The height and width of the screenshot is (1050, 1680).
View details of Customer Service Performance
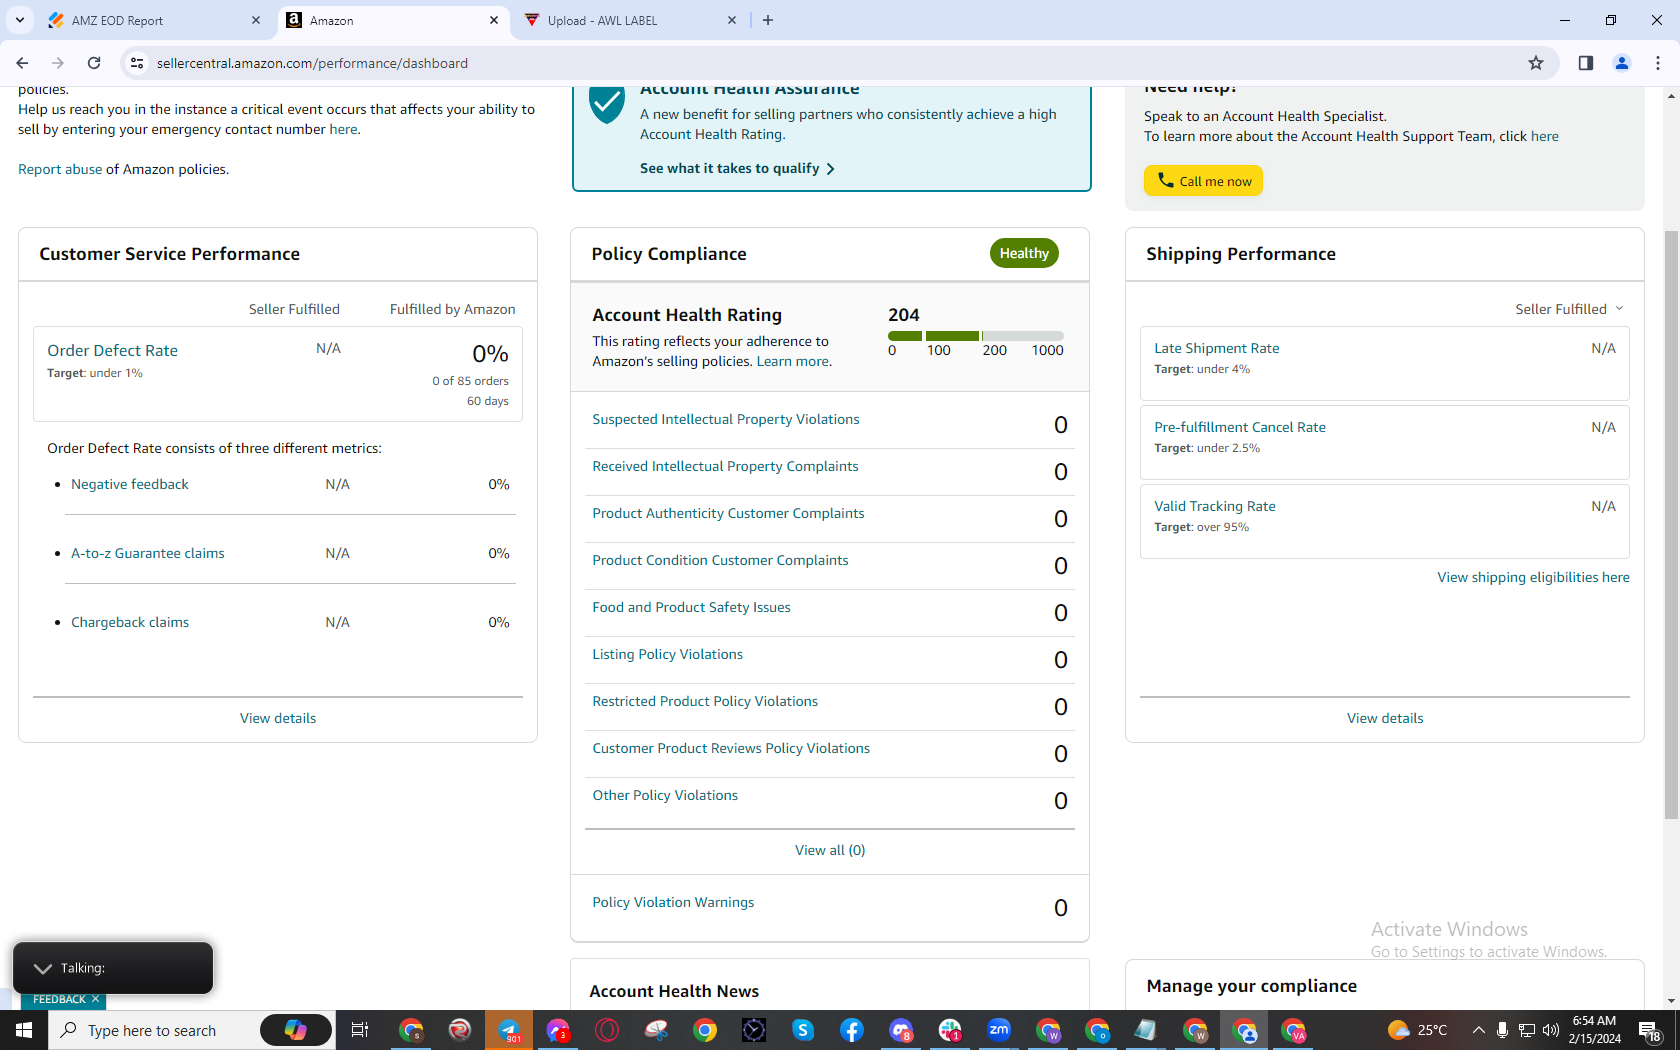coord(278,718)
